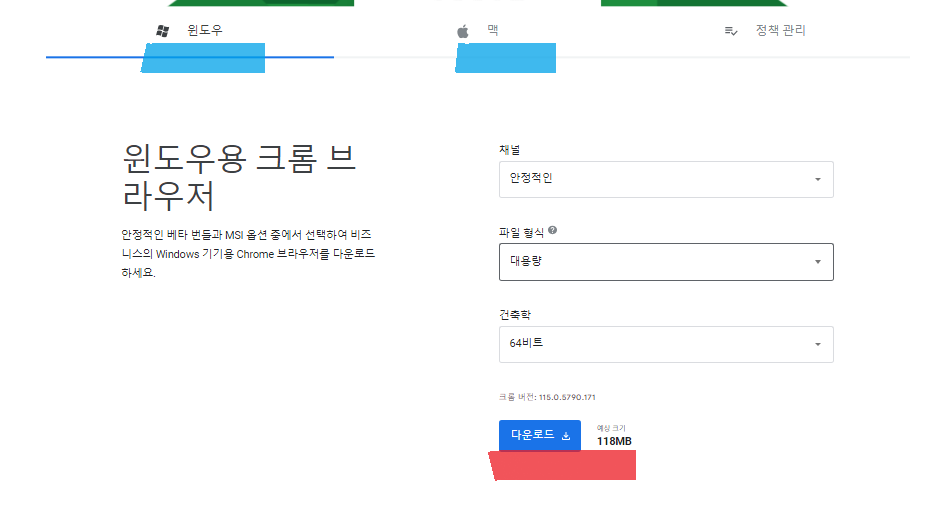Click the arrow of the 안정적인 dropdown
931x519 pixels.
coord(818,179)
